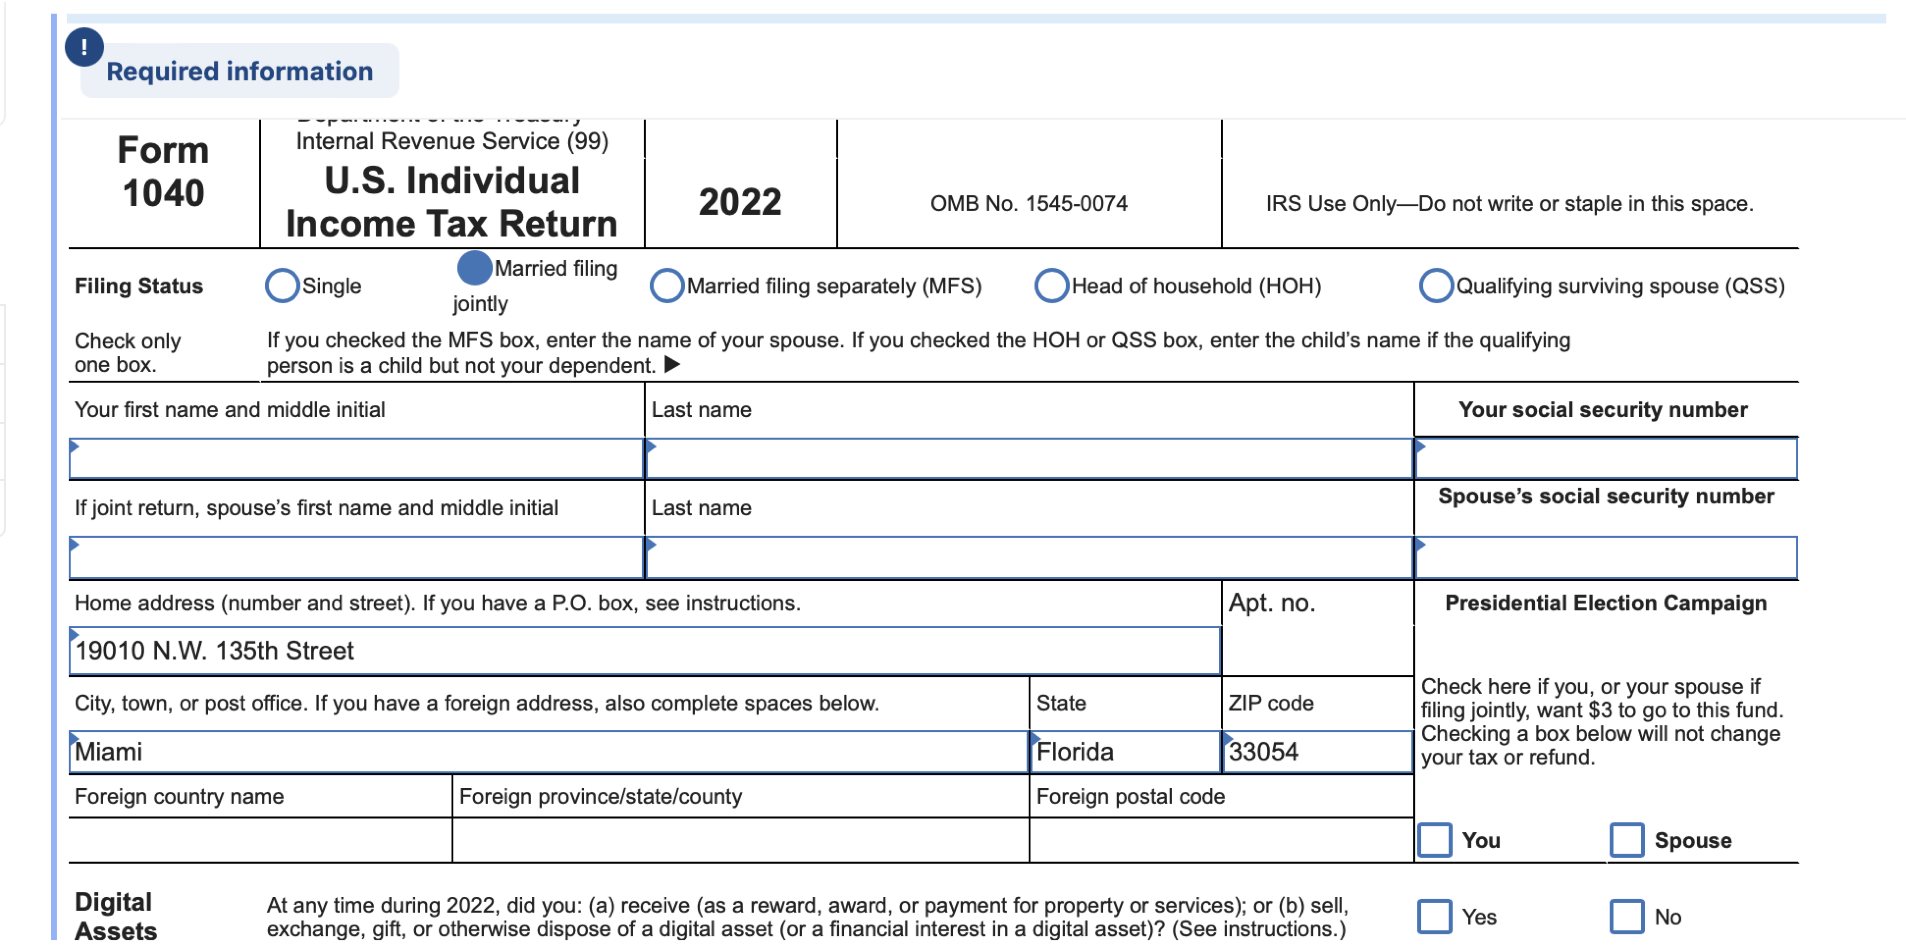
Task: Check Yes for the digital assets question
Action: pyautogui.click(x=1435, y=915)
